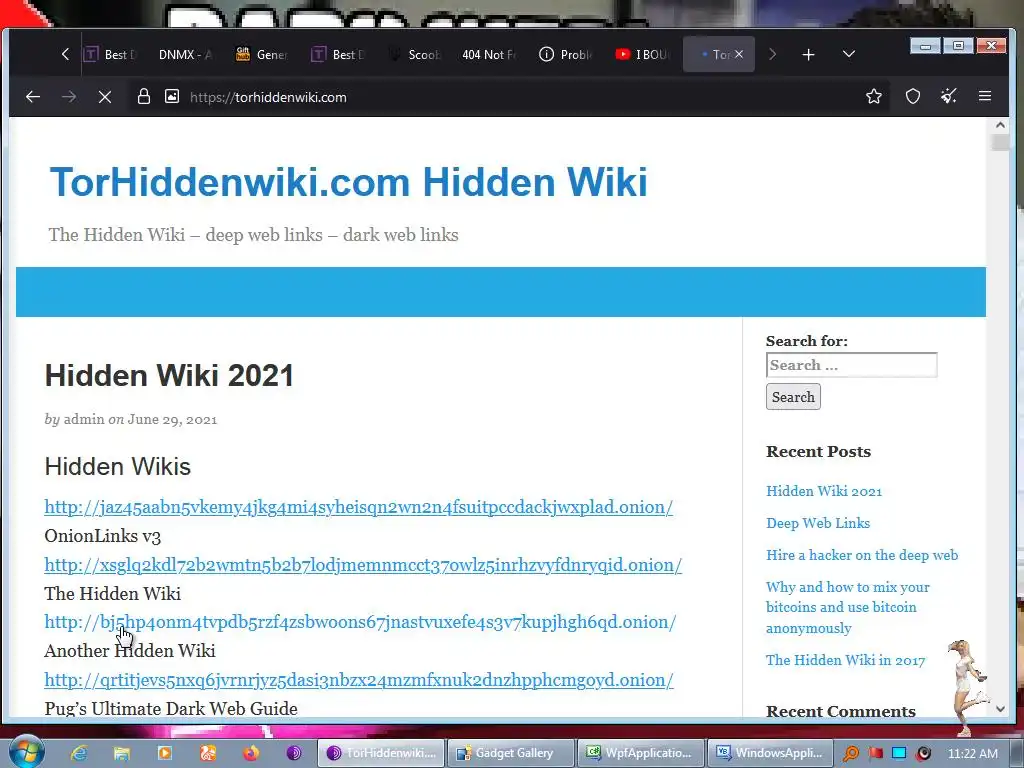Click the forward navigation arrow

(x=69, y=97)
